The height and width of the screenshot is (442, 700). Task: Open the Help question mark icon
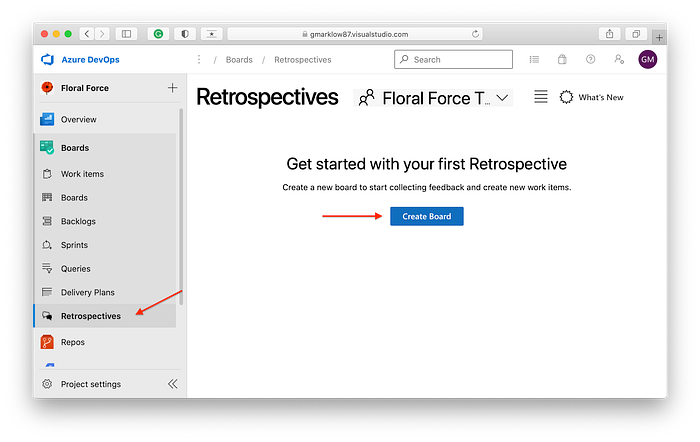click(590, 59)
